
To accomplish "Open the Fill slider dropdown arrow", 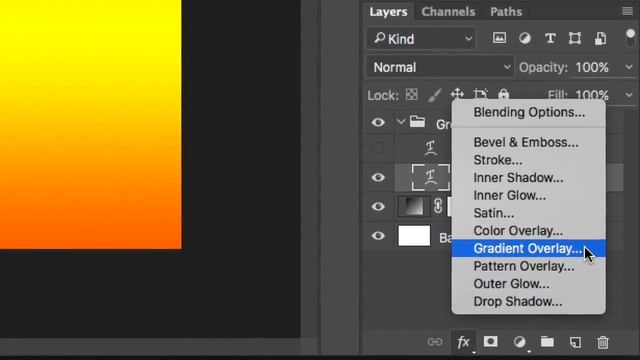I will point(629,95).
